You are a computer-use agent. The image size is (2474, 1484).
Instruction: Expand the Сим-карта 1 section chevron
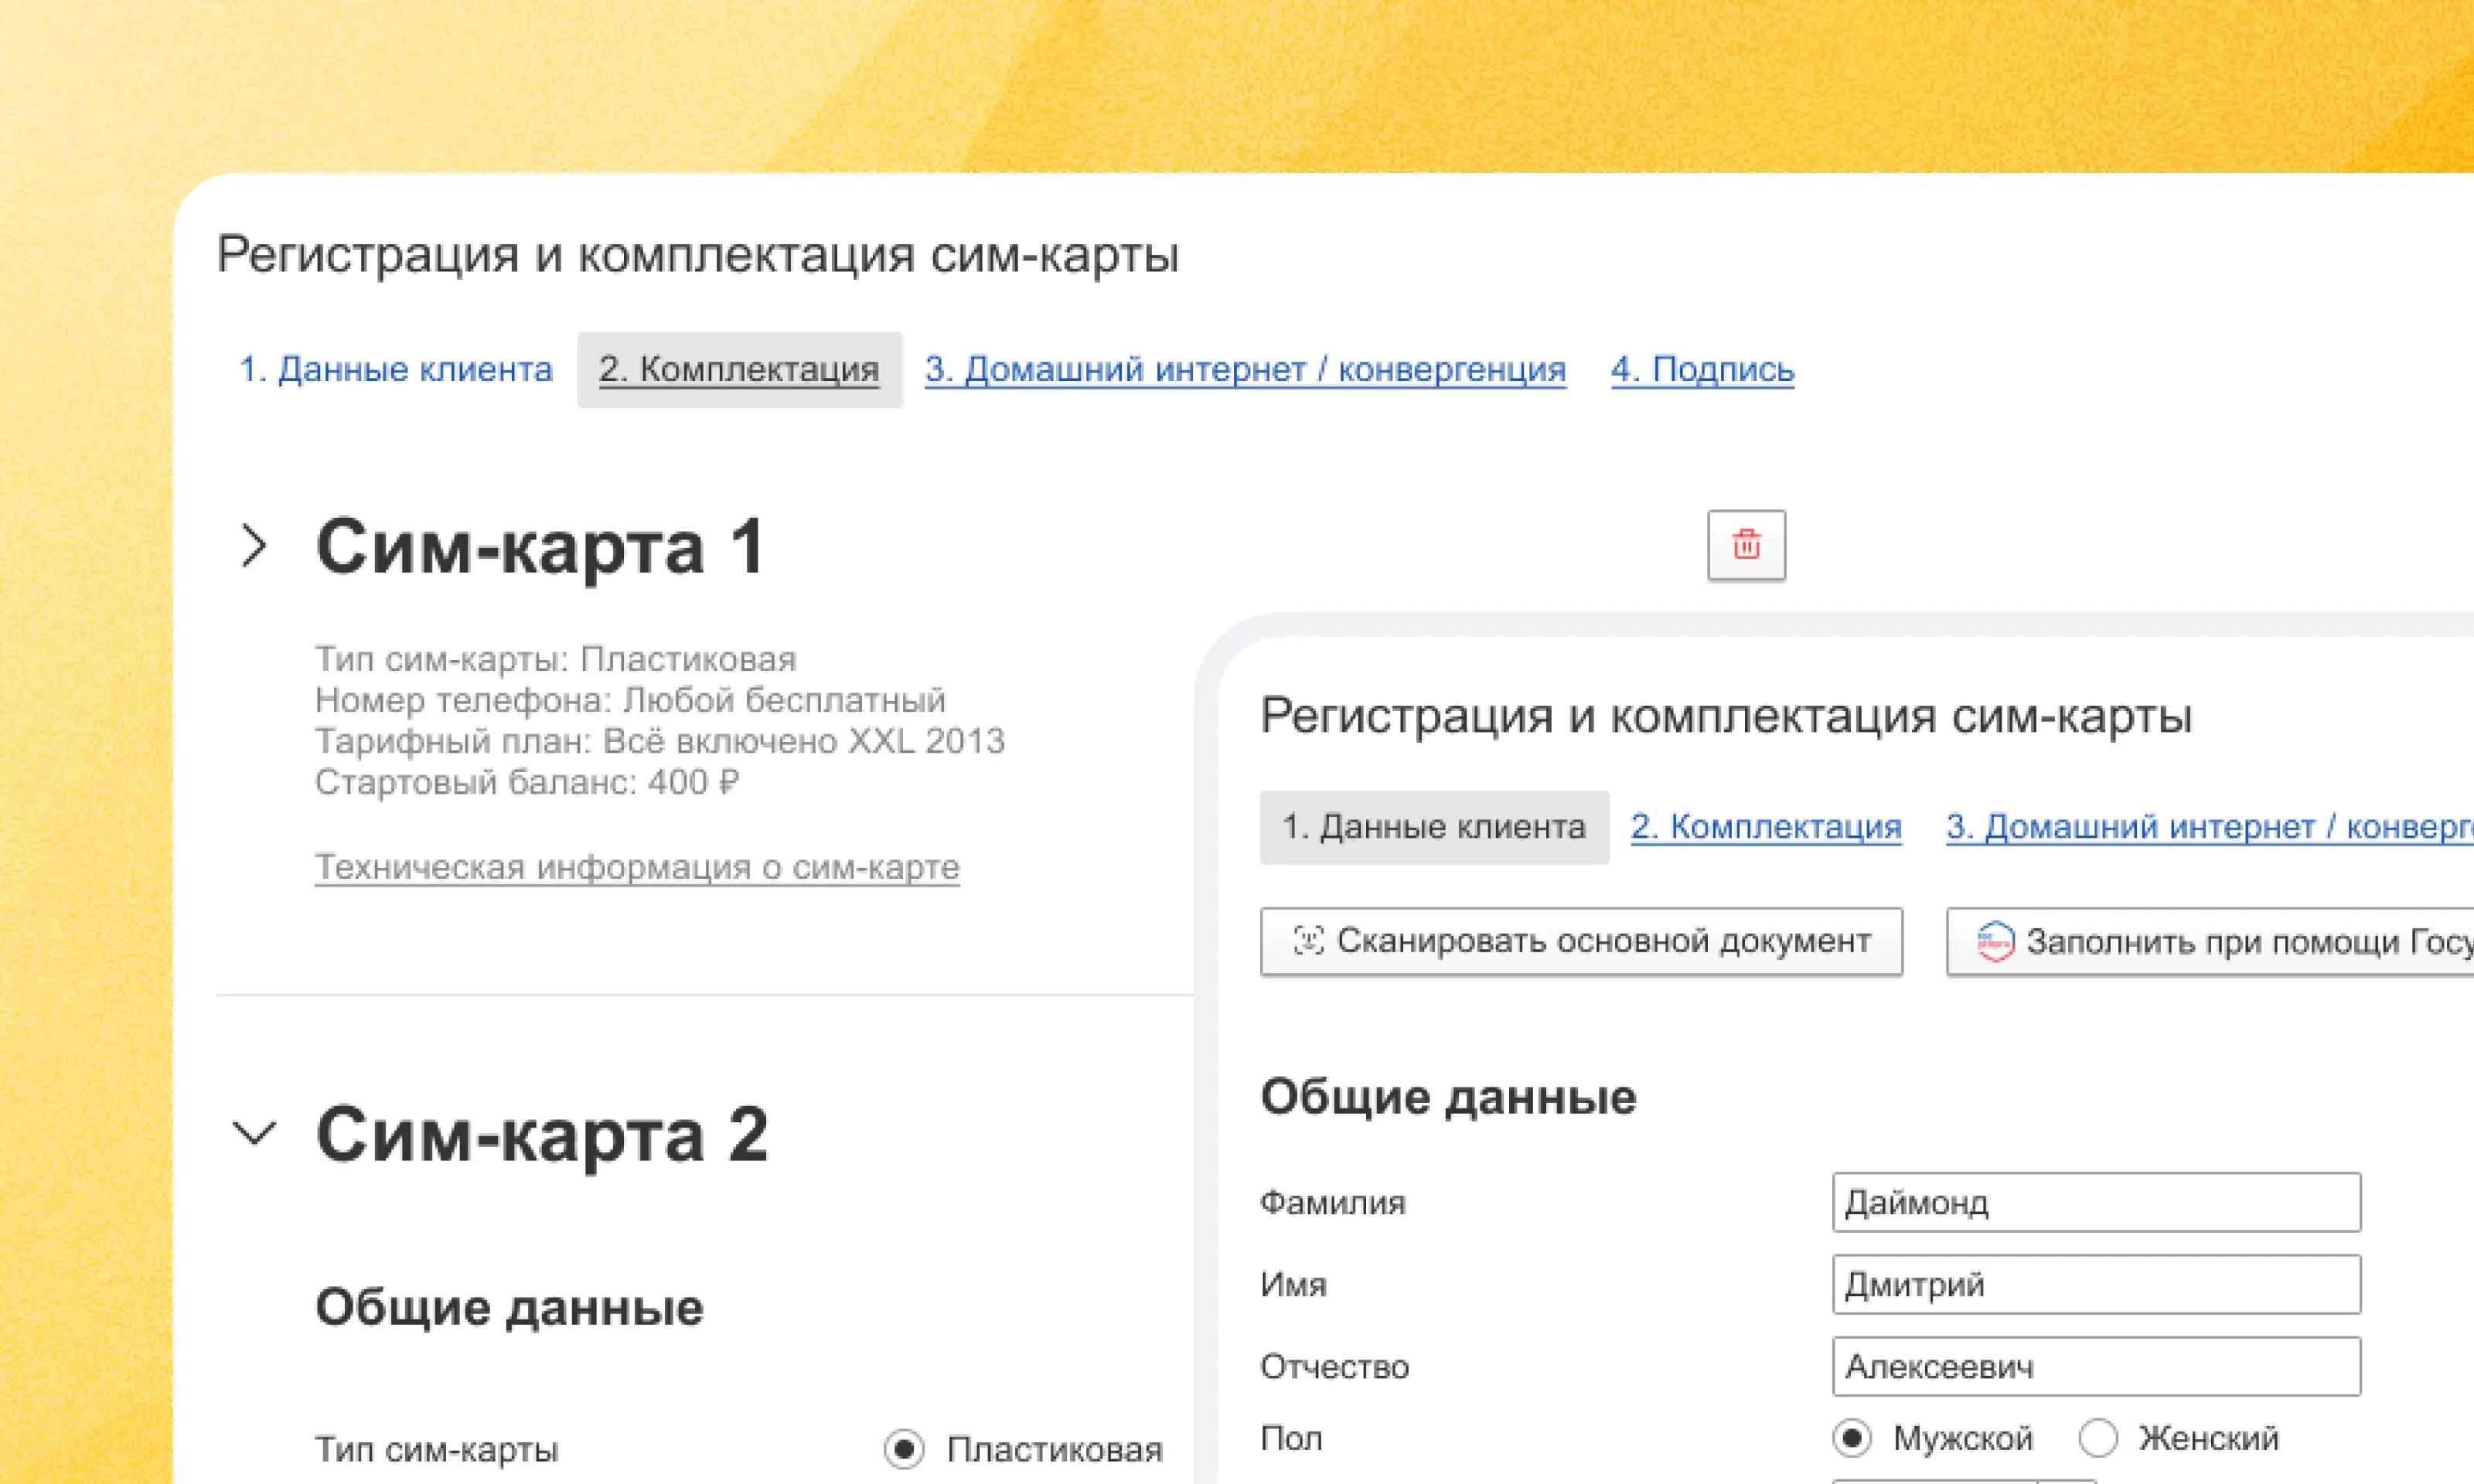(x=254, y=546)
